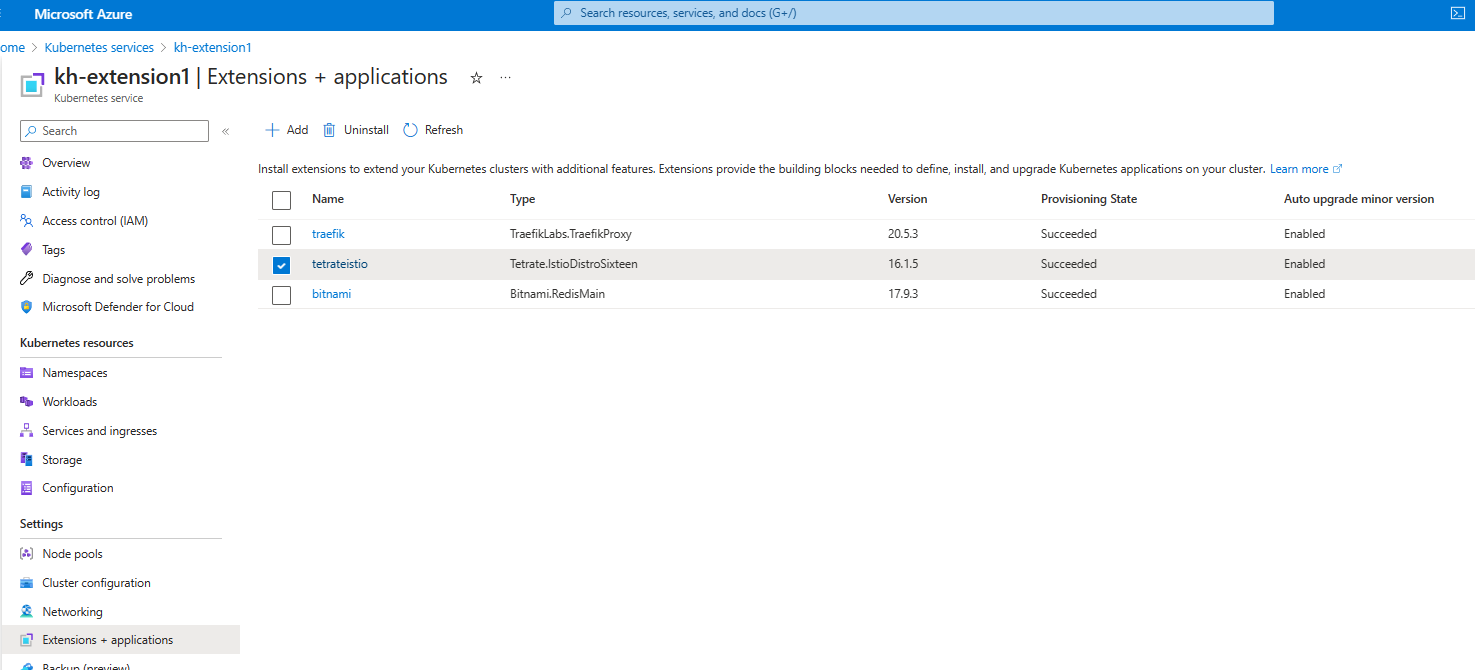The width and height of the screenshot is (1475, 670).
Task: Click the Provisioning State column header
Action: pos(1089,199)
